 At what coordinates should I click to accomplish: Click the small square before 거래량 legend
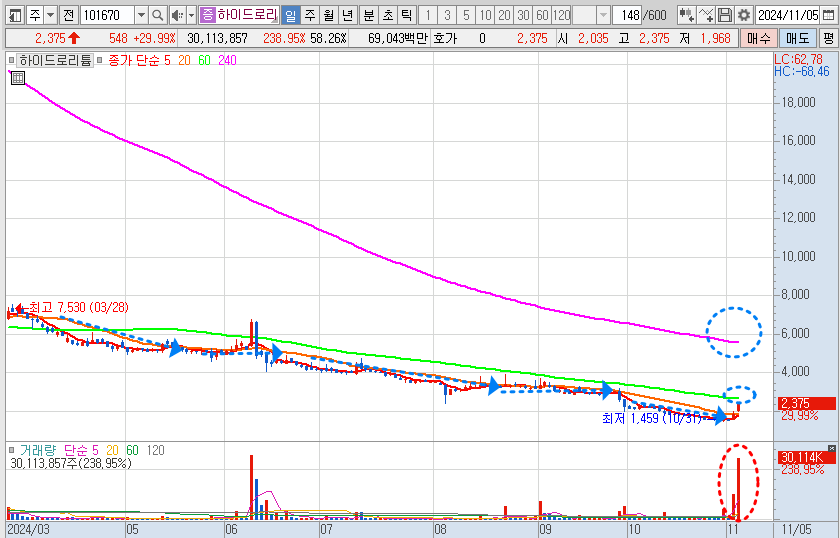click(x=12, y=450)
